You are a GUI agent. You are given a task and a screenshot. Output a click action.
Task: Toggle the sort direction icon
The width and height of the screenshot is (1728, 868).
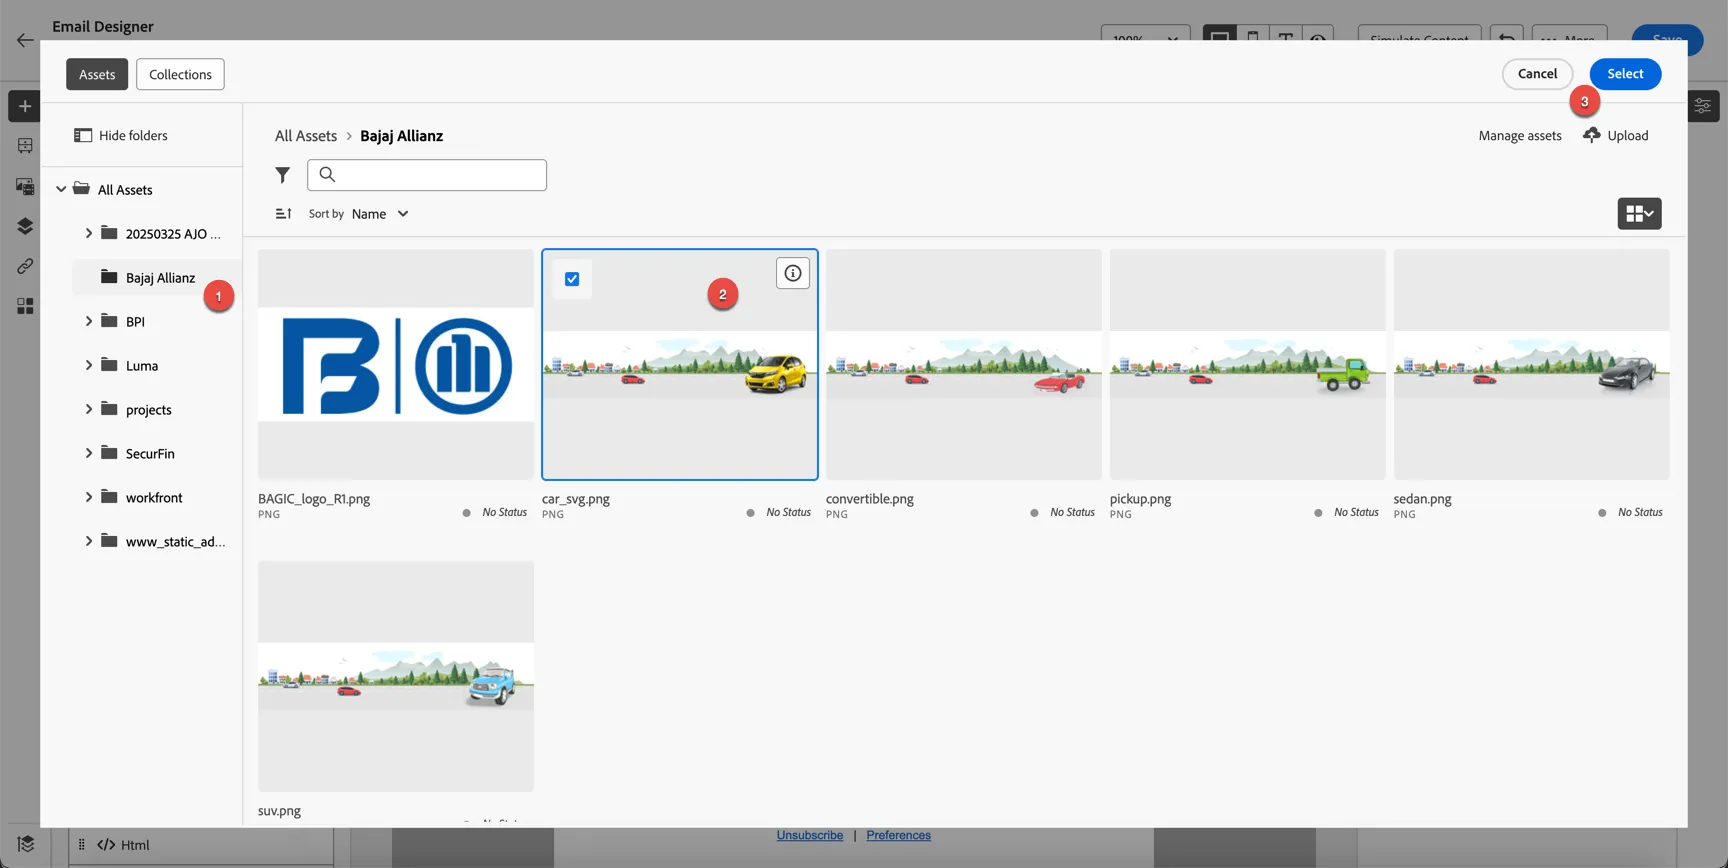pos(284,214)
